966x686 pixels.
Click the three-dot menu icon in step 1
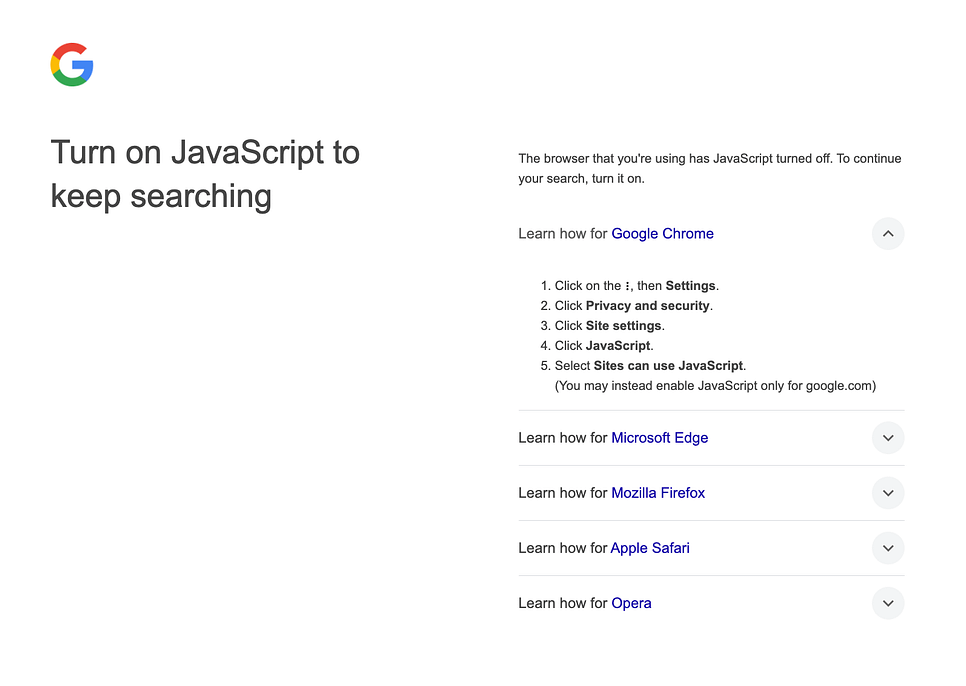coord(628,286)
